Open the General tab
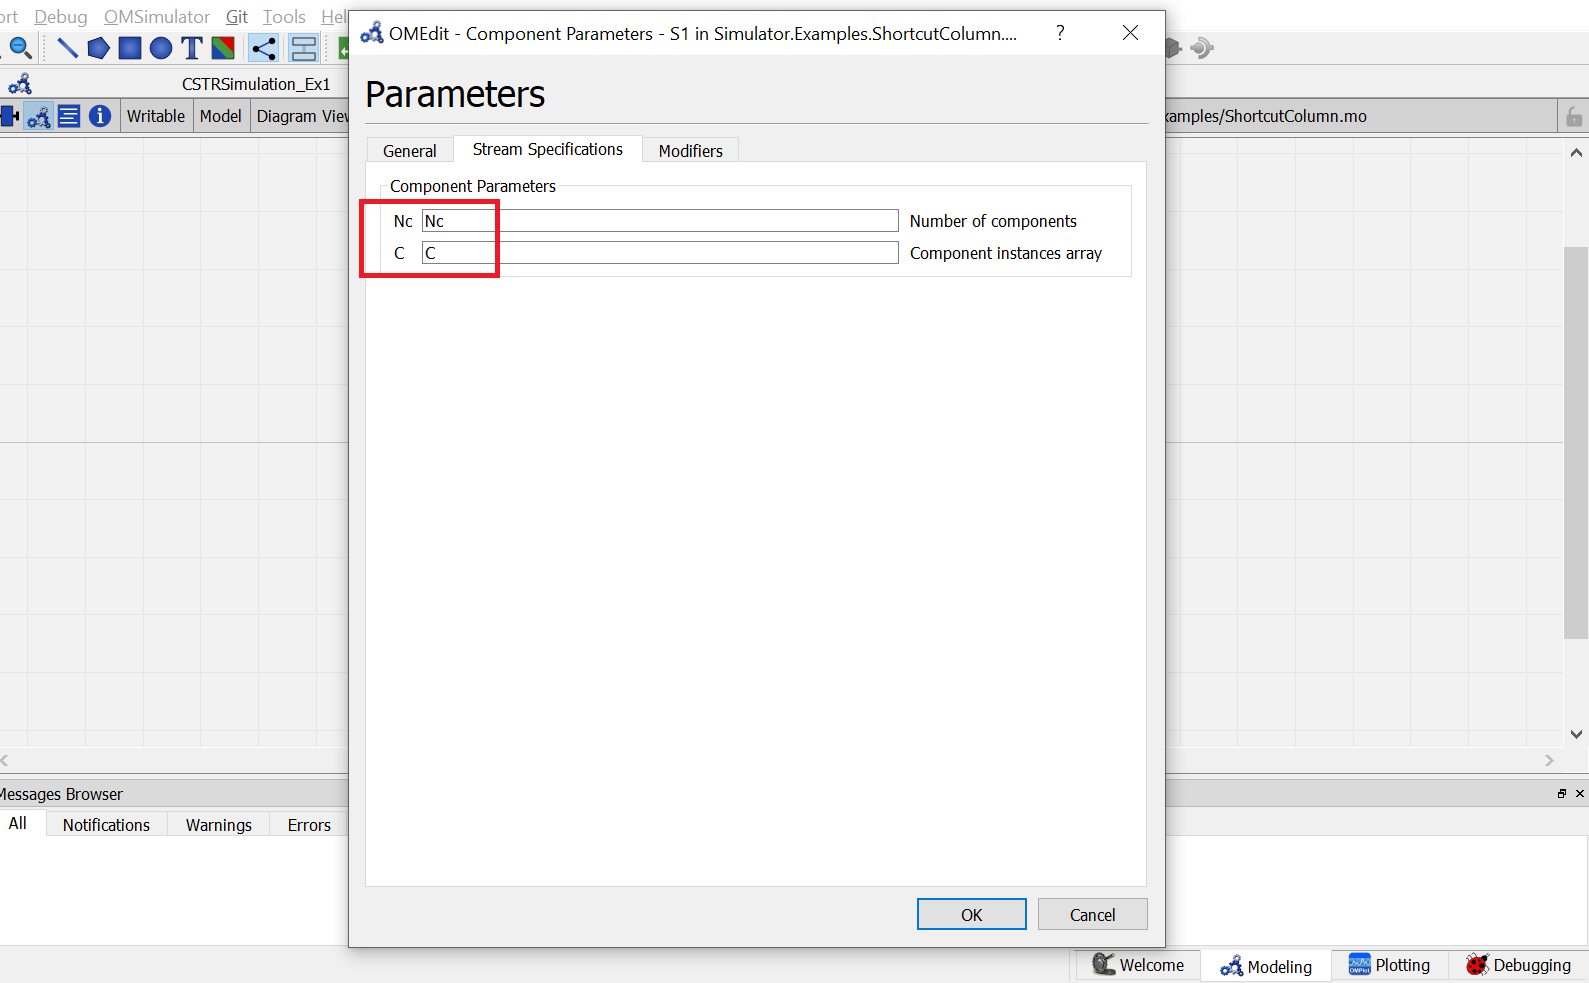The width and height of the screenshot is (1589, 983). 410,150
